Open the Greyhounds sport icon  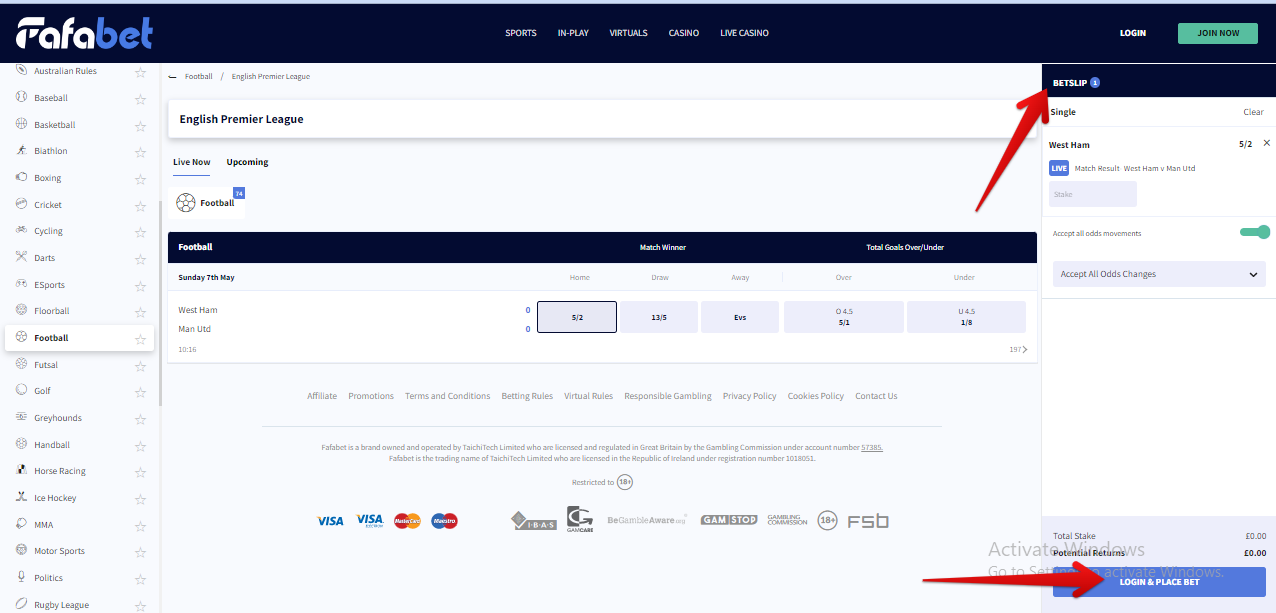click(22, 417)
